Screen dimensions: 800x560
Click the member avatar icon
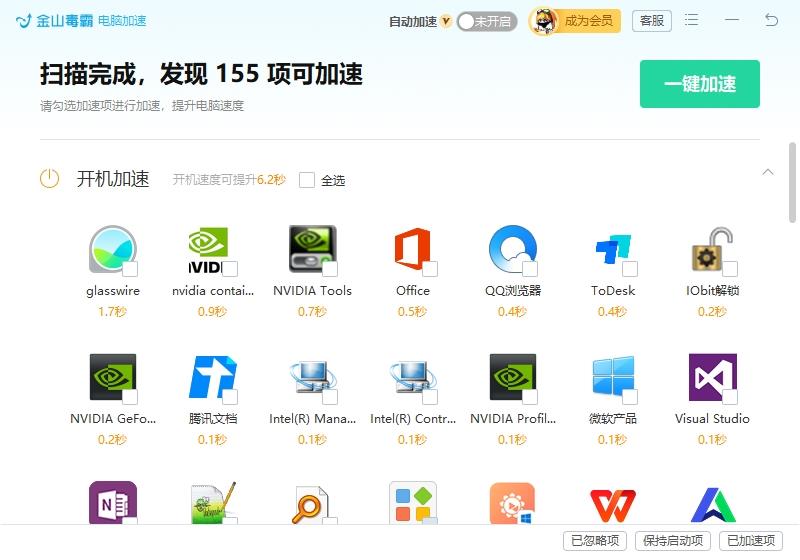tap(543, 21)
